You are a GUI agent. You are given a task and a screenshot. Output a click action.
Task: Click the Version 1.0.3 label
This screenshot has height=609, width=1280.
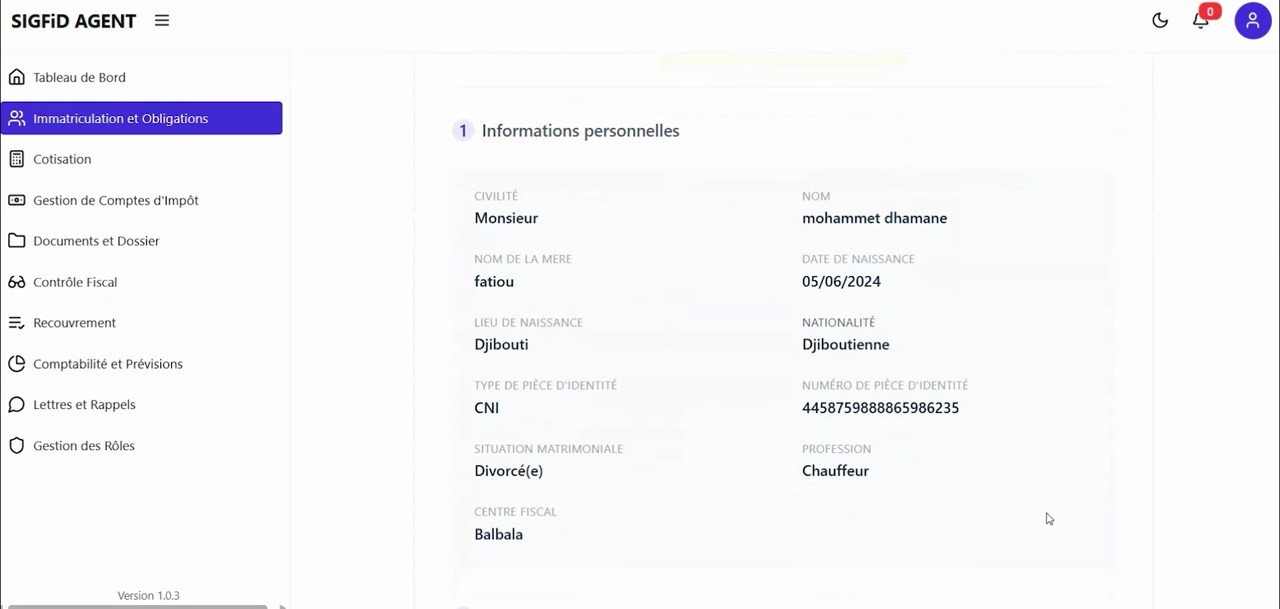pyautogui.click(x=148, y=595)
